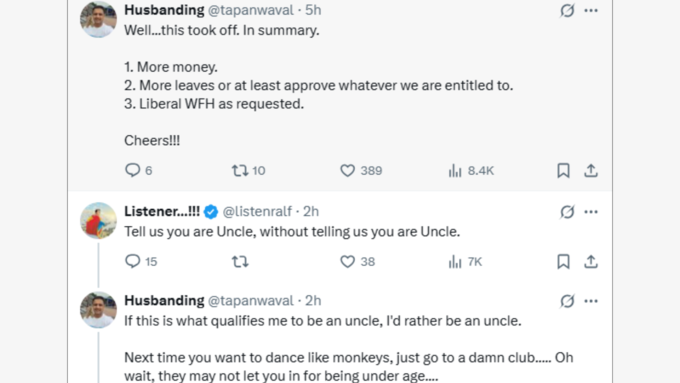Open more options on Husbanding's reply tweet
Screen dimensions: 680x383
coord(591,301)
